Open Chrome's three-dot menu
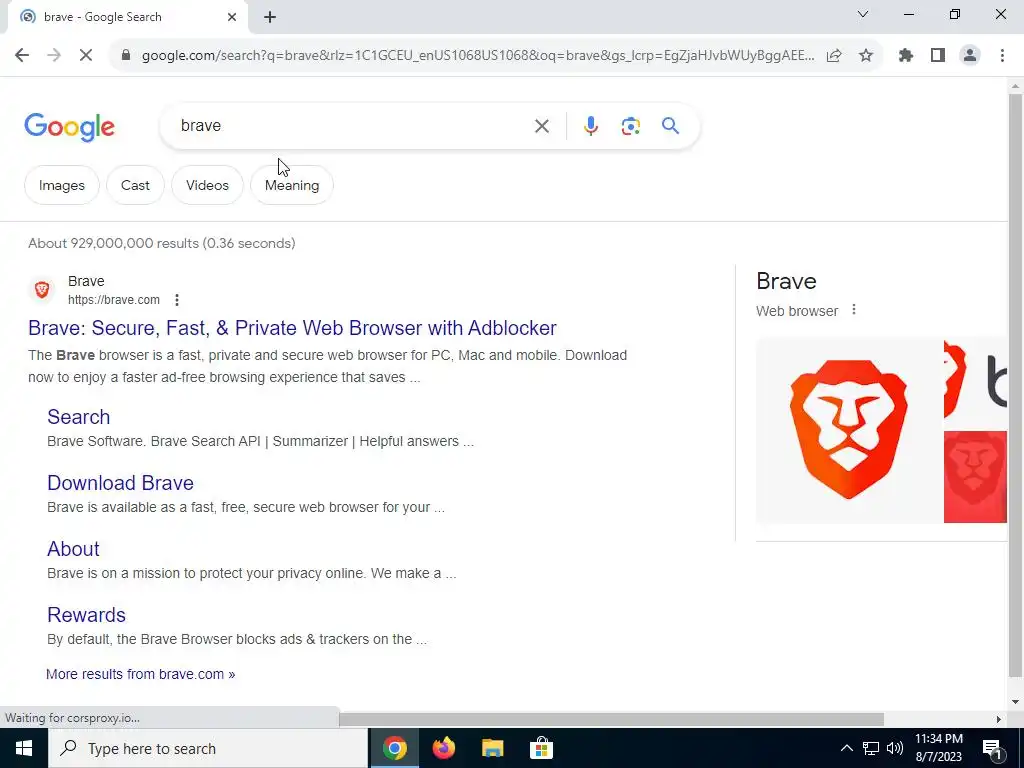 click(1002, 56)
